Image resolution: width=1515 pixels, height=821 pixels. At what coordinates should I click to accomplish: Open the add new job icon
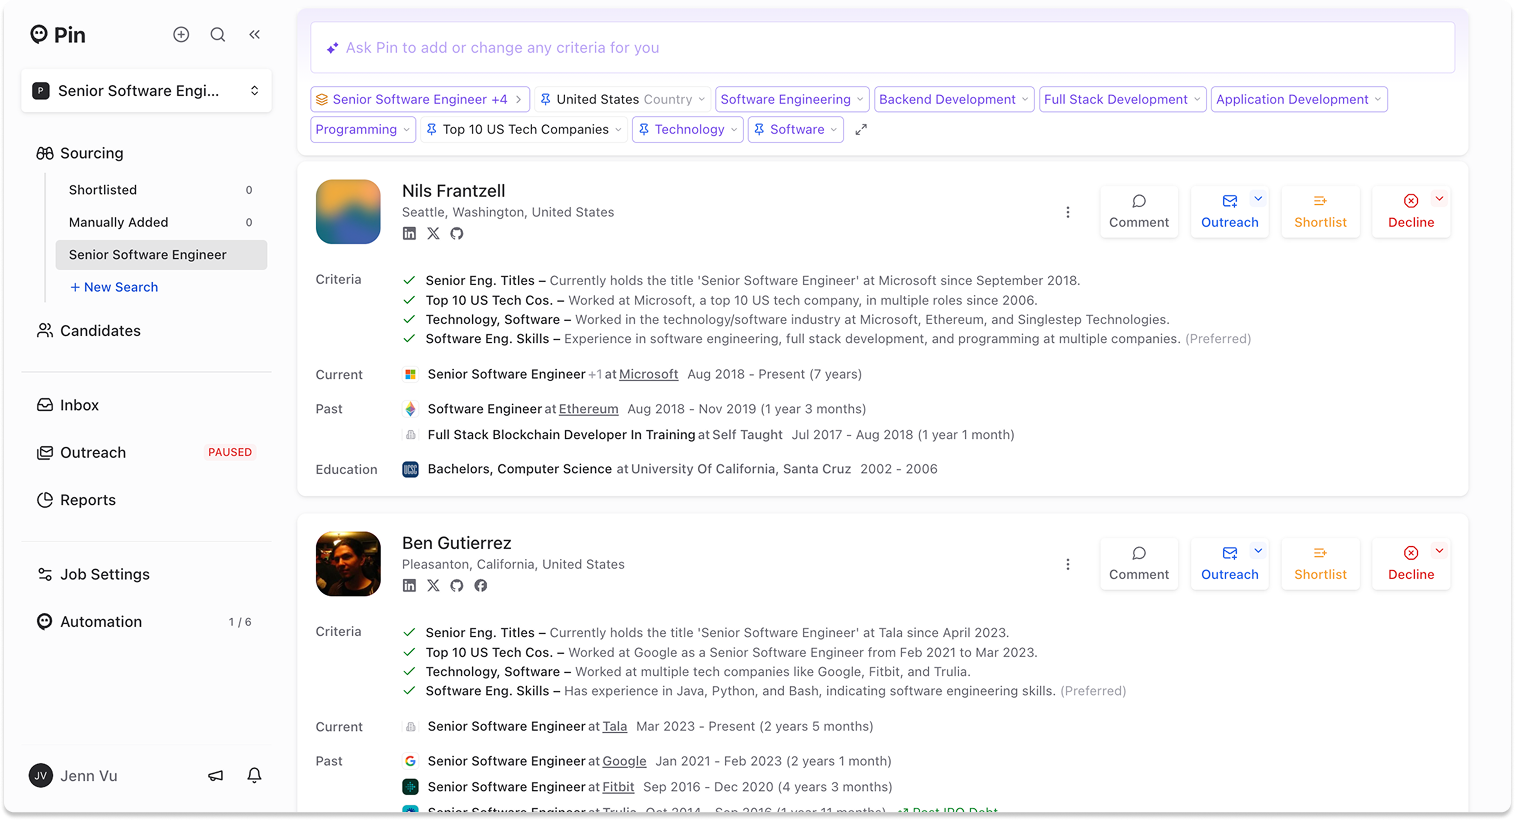pyautogui.click(x=181, y=33)
